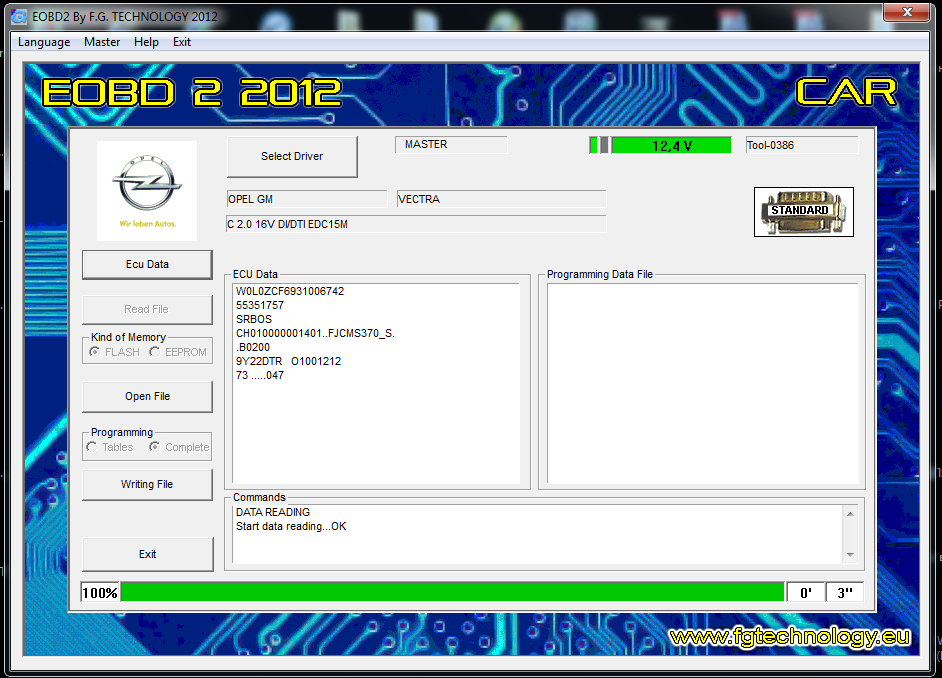Click the Ecu Data button
This screenshot has width=942, height=678.
click(x=147, y=264)
